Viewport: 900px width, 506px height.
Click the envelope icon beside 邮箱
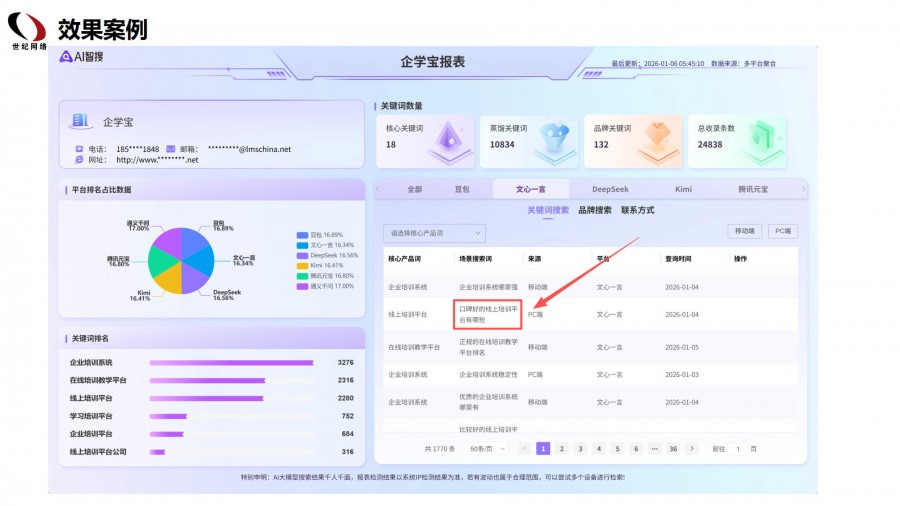click(170, 149)
